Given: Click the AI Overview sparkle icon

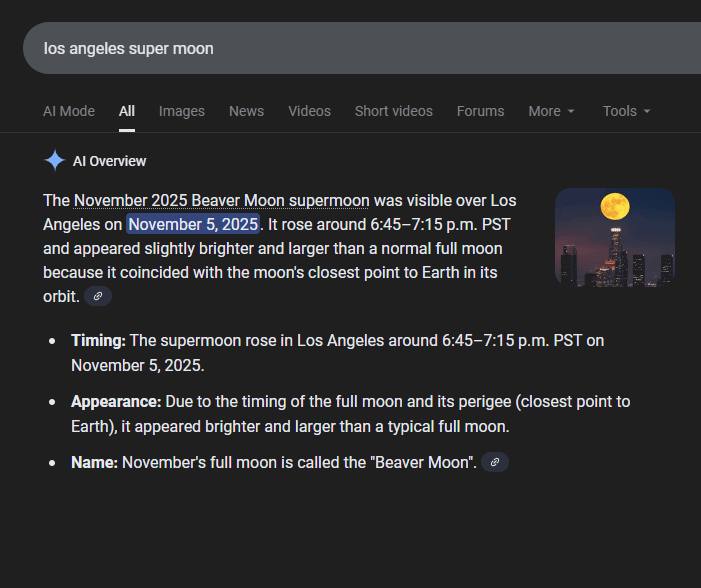Looking at the screenshot, I should (x=54, y=161).
